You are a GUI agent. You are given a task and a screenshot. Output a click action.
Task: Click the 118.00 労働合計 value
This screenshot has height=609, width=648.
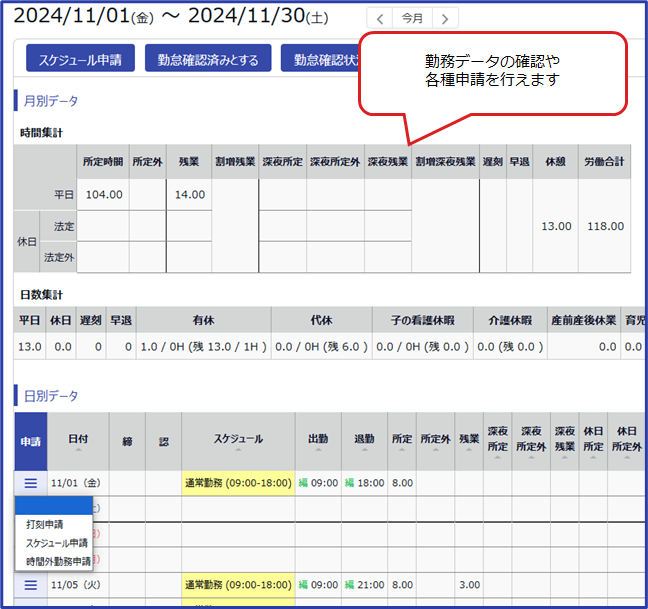605,226
